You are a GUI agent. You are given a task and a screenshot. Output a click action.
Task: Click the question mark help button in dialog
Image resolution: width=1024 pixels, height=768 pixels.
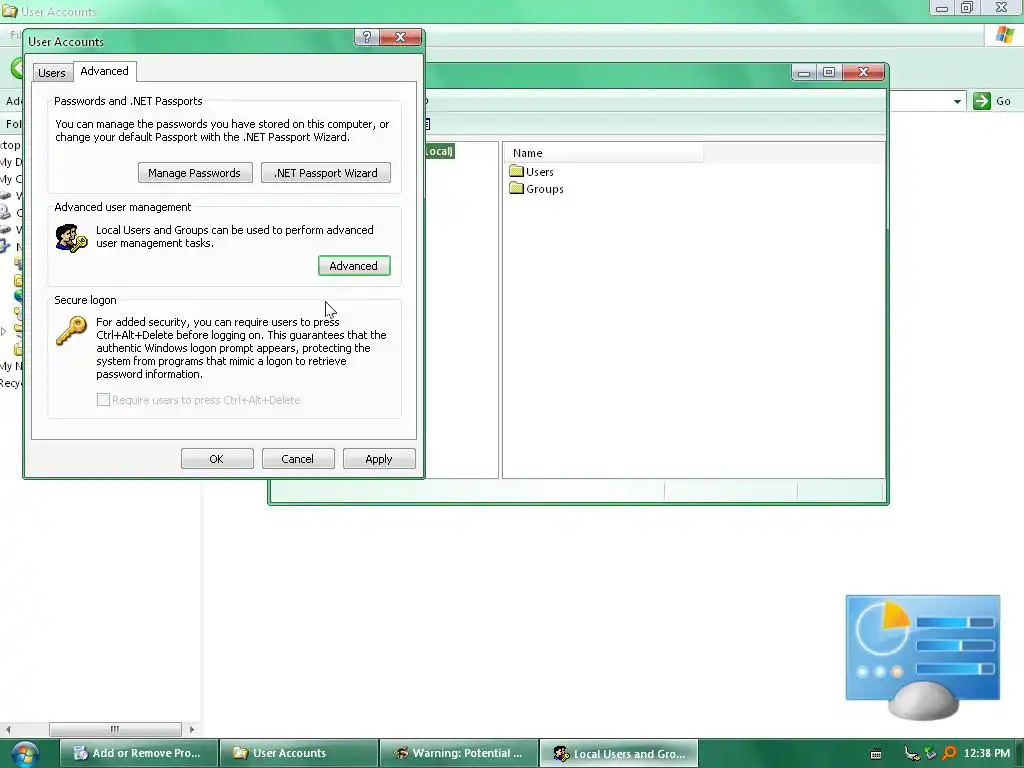point(366,37)
